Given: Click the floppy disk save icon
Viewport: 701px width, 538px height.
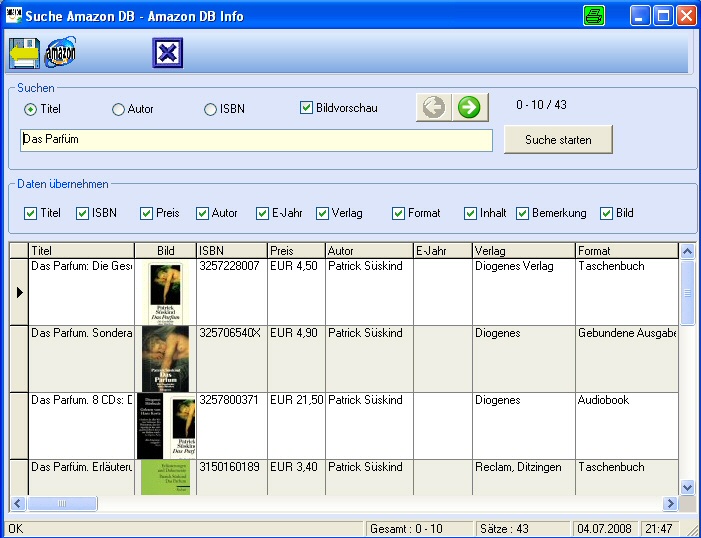Looking at the screenshot, I should (x=23, y=52).
